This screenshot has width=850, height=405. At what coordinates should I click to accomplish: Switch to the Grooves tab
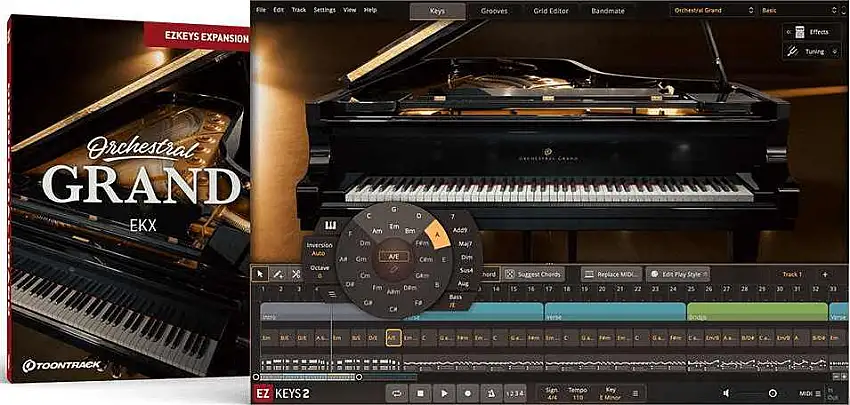click(x=493, y=11)
